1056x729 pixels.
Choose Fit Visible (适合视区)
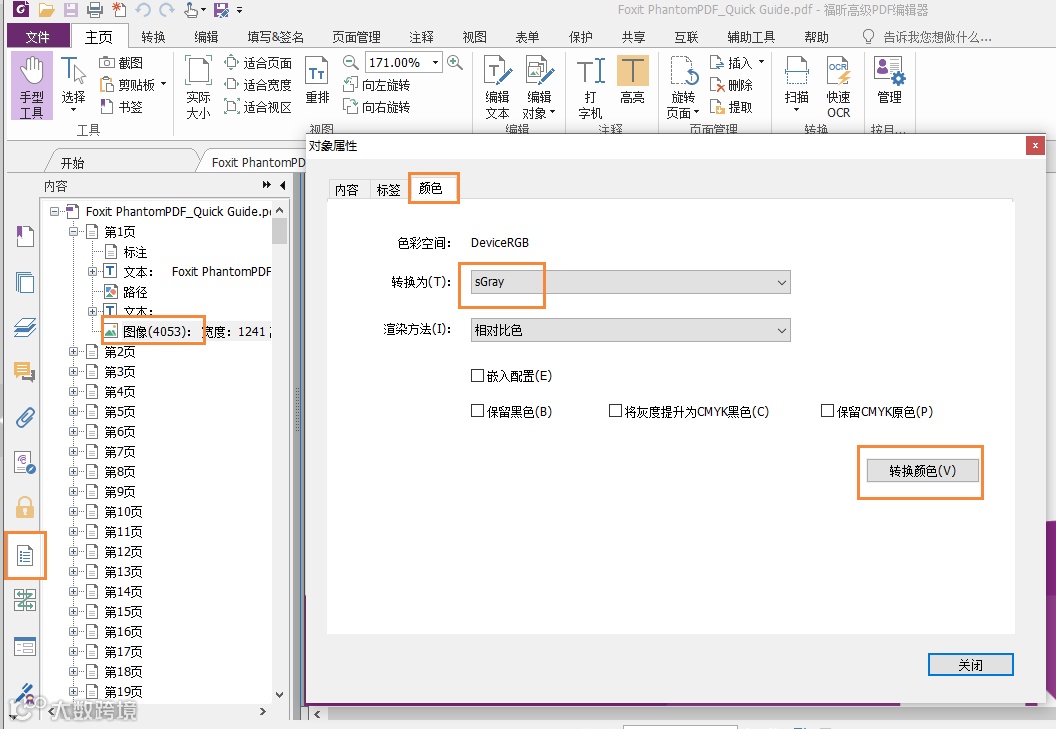(x=258, y=106)
